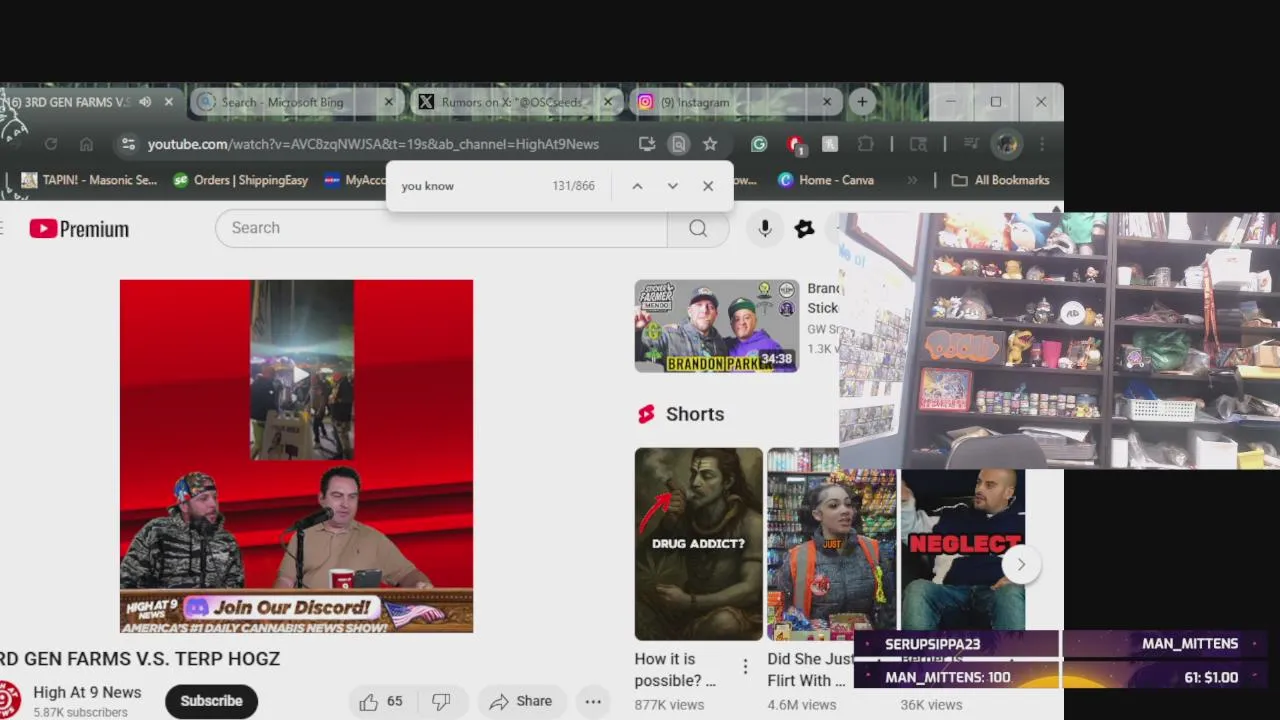Viewport: 1280px width, 720px height.
Task: Click the YouTube Search box
Action: (x=441, y=228)
